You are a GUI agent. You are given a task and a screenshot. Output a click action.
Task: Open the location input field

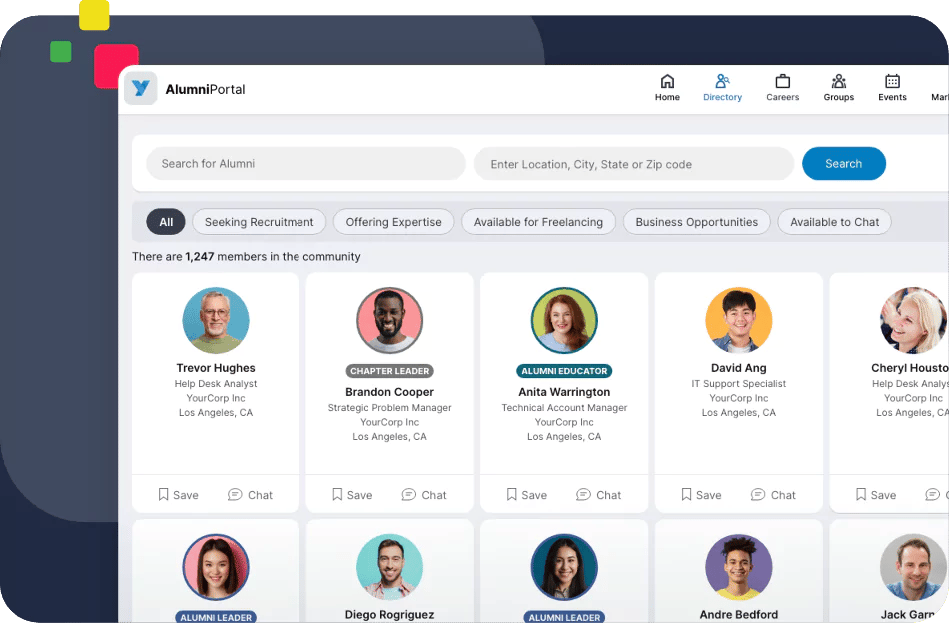(633, 163)
